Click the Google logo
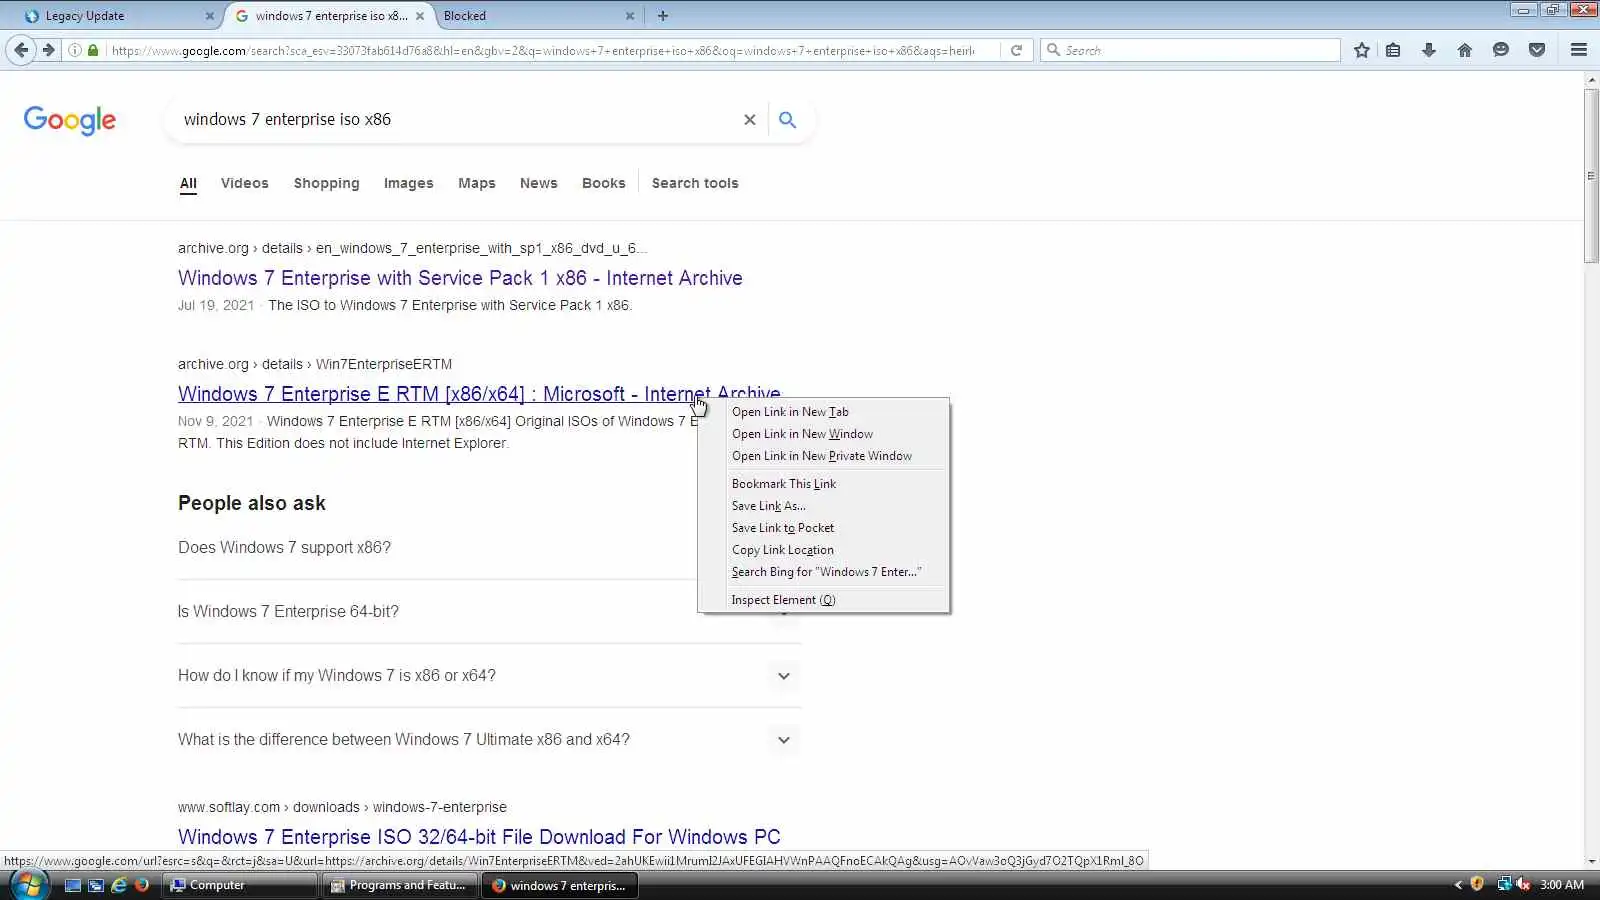The width and height of the screenshot is (1600, 900). point(70,120)
